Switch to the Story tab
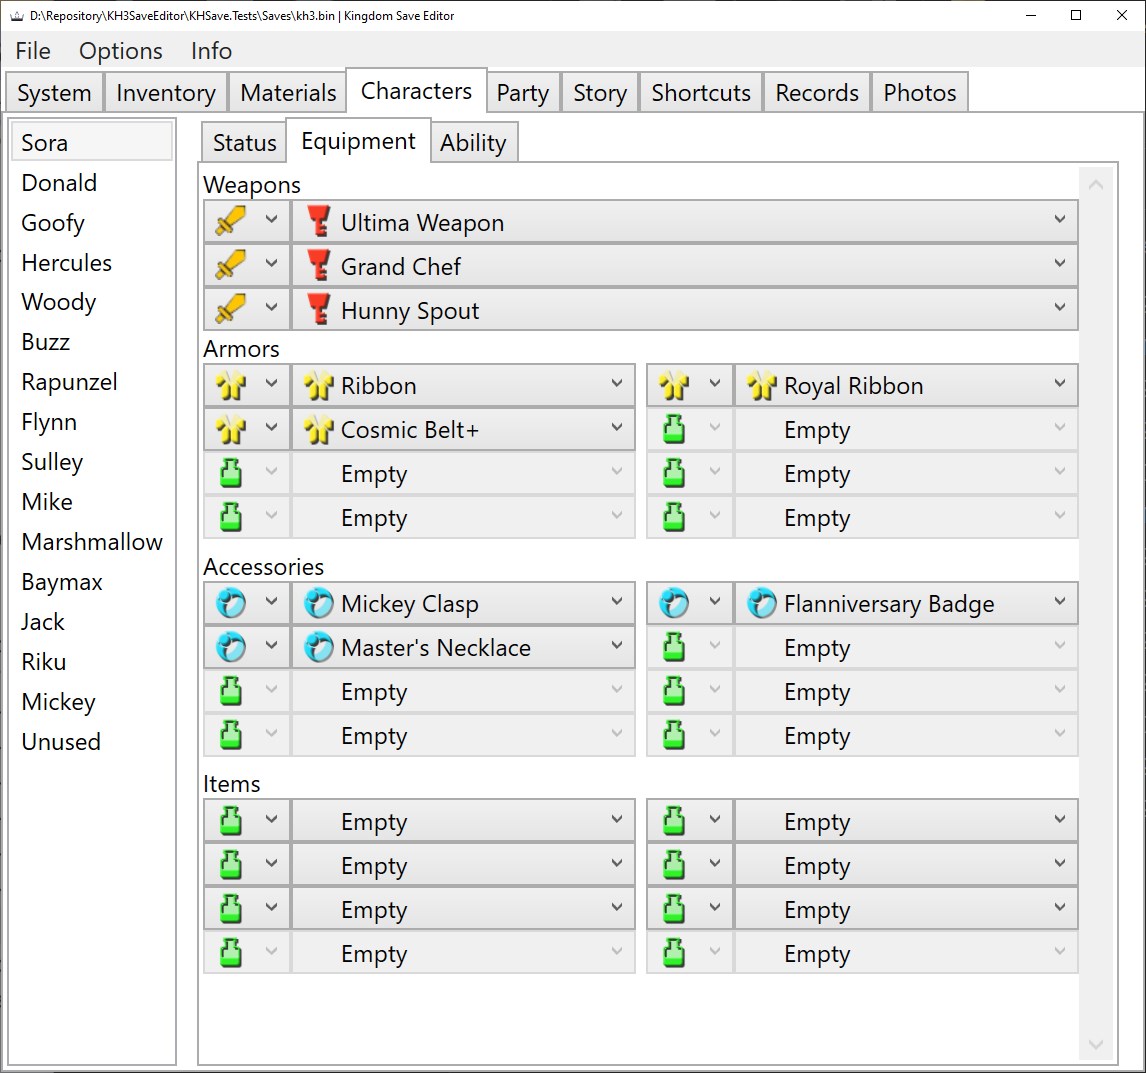Screen dimensions: 1146x1073 click(600, 92)
